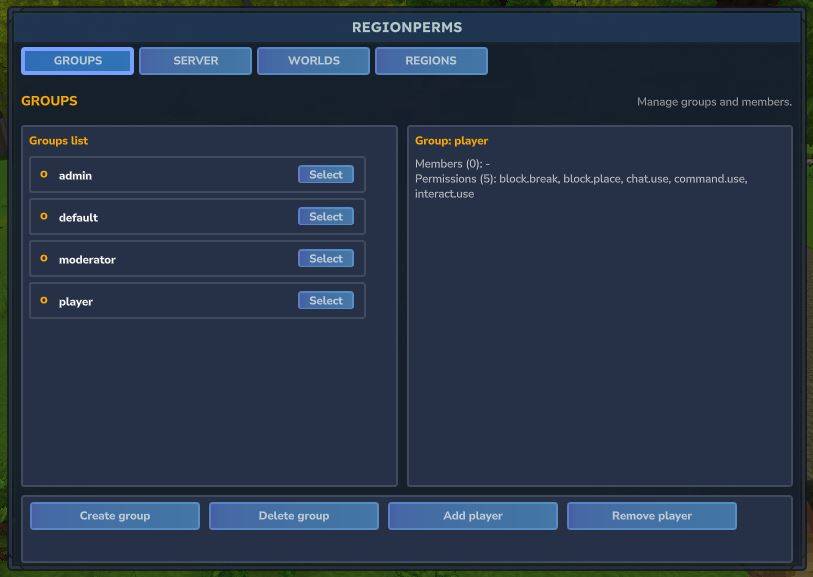813x577 pixels.
Task: Go to the Worlds tab
Action: coord(313,61)
